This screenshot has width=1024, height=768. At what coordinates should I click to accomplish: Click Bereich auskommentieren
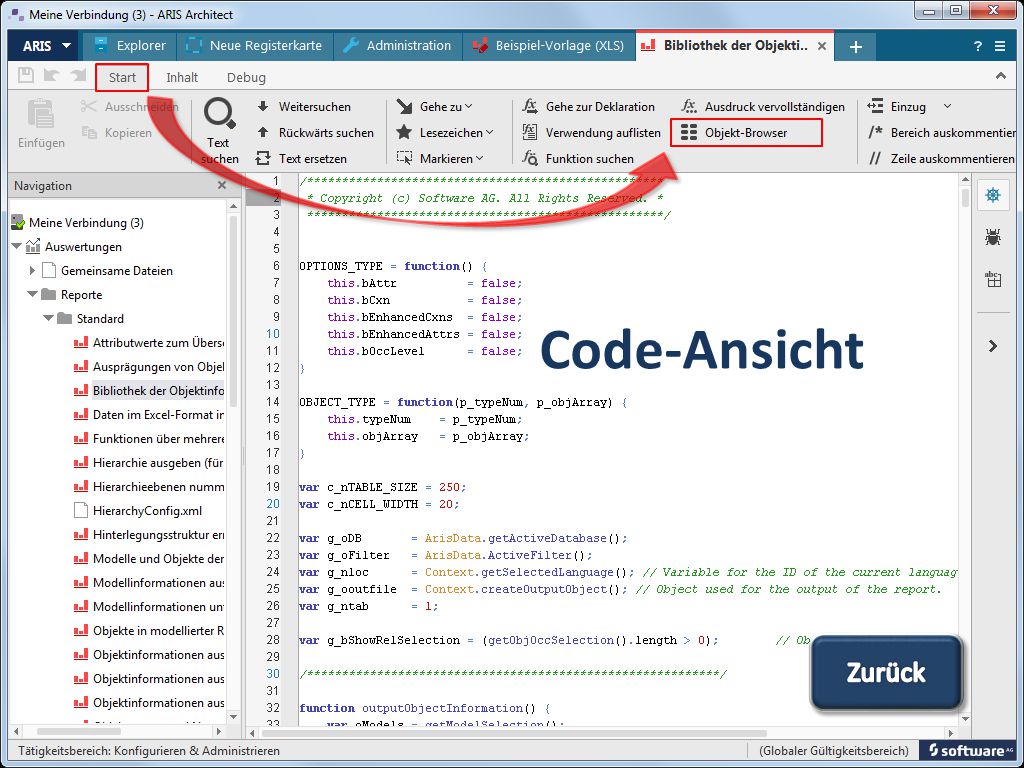tap(941, 133)
